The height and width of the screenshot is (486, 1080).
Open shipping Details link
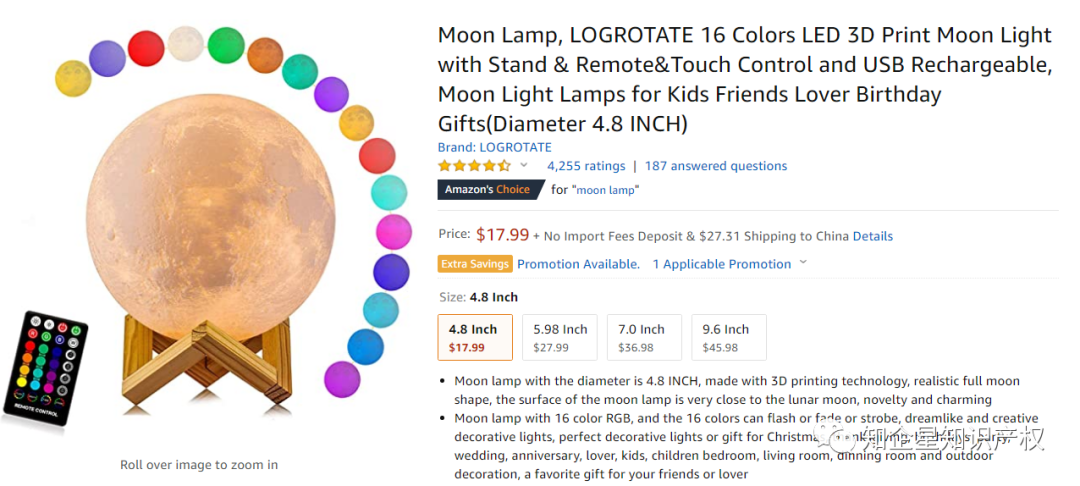[872, 237]
